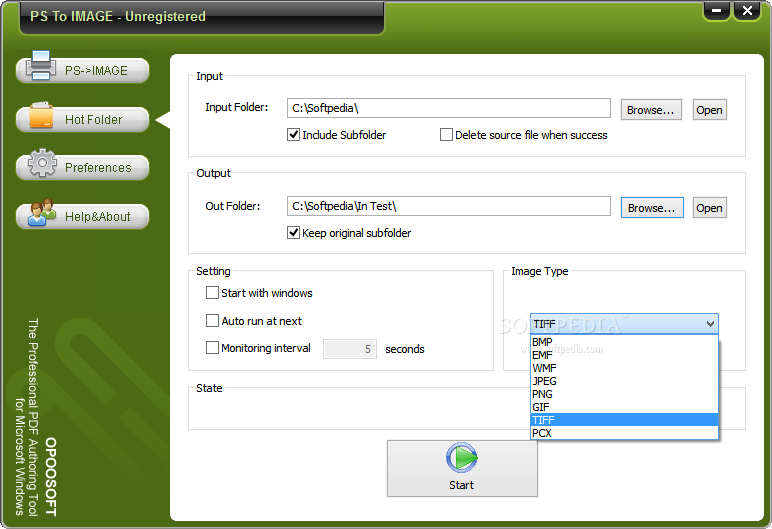The height and width of the screenshot is (529, 772).
Task: Browse for the Input Folder
Action: tap(651, 110)
